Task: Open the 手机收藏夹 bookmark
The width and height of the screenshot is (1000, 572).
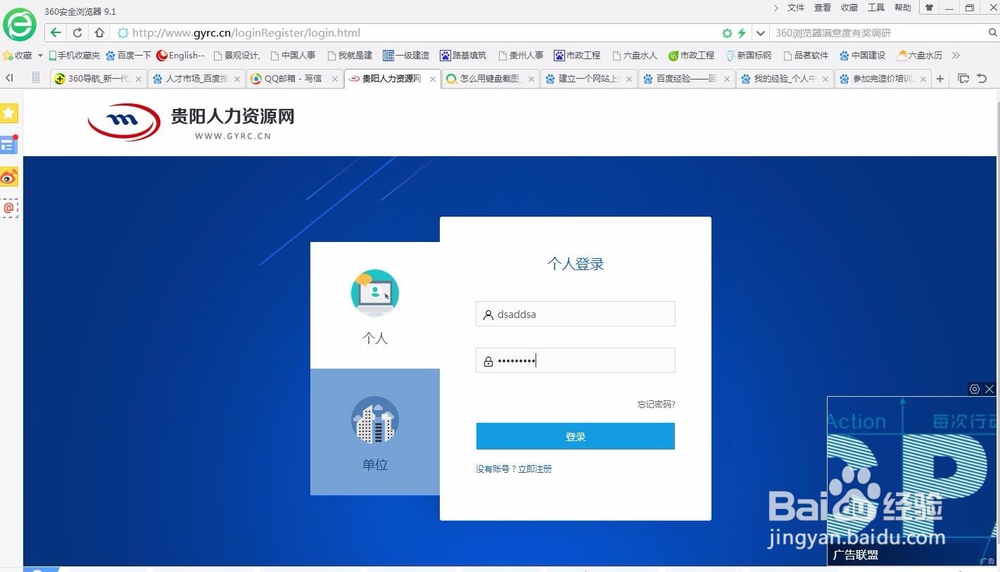Action: coord(74,55)
